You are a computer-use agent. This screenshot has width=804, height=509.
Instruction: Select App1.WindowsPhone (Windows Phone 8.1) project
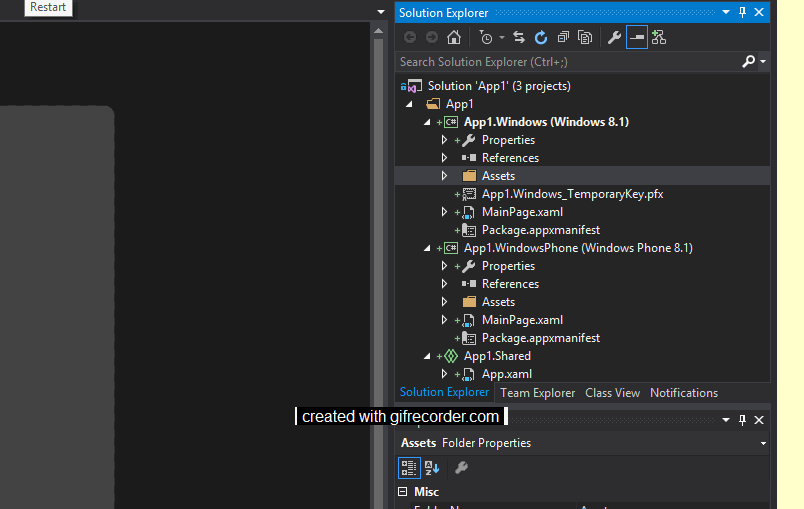click(x=578, y=248)
